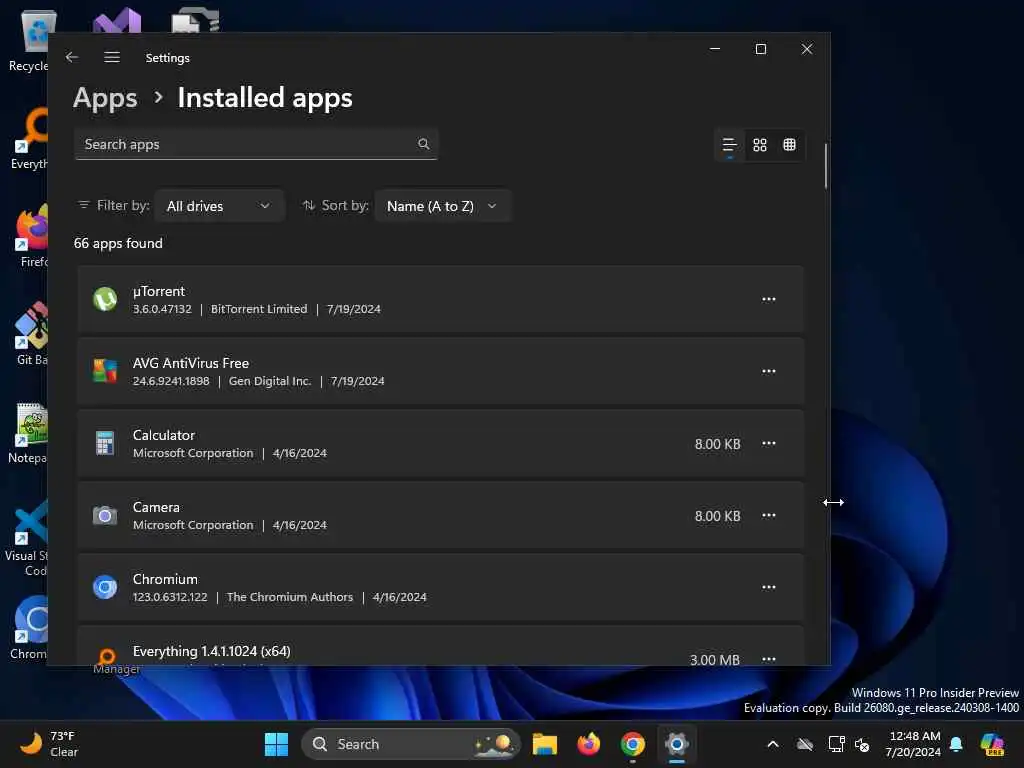Open more options for Chromium
Viewport: 1024px width, 768px height.
[769, 588]
